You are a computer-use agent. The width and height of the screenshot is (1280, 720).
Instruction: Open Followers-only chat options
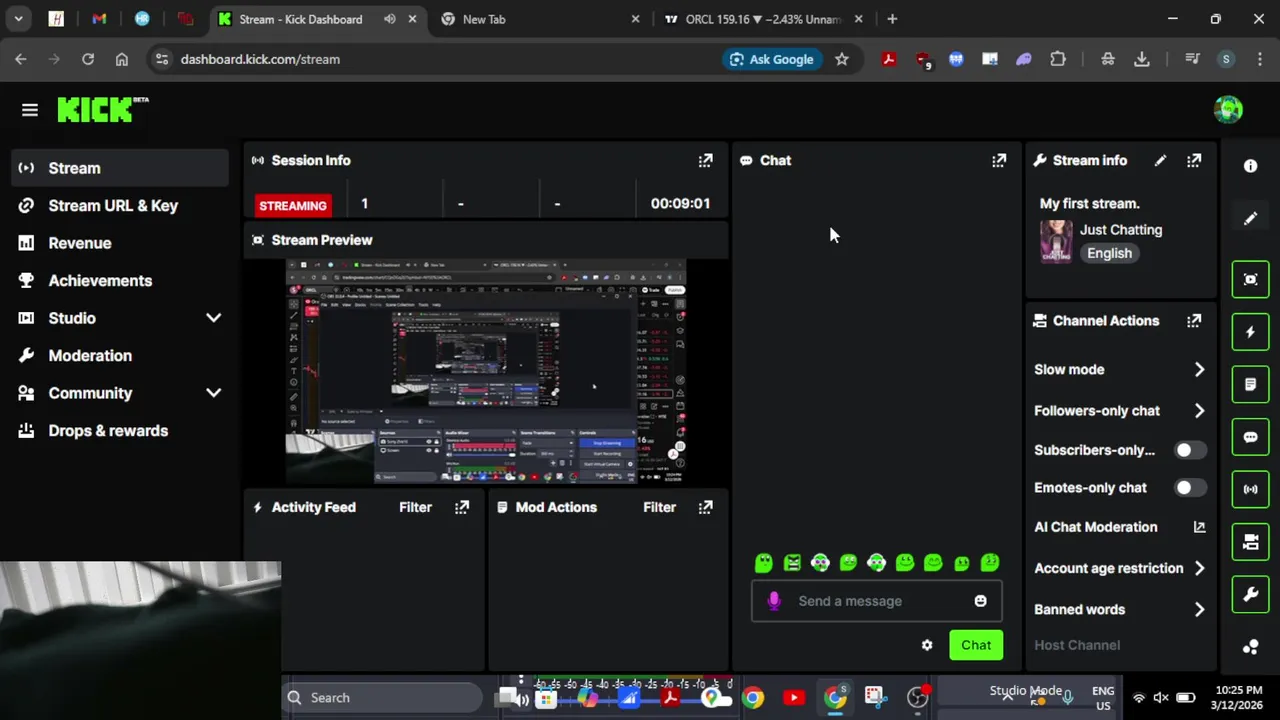pyautogui.click(x=1120, y=411)
